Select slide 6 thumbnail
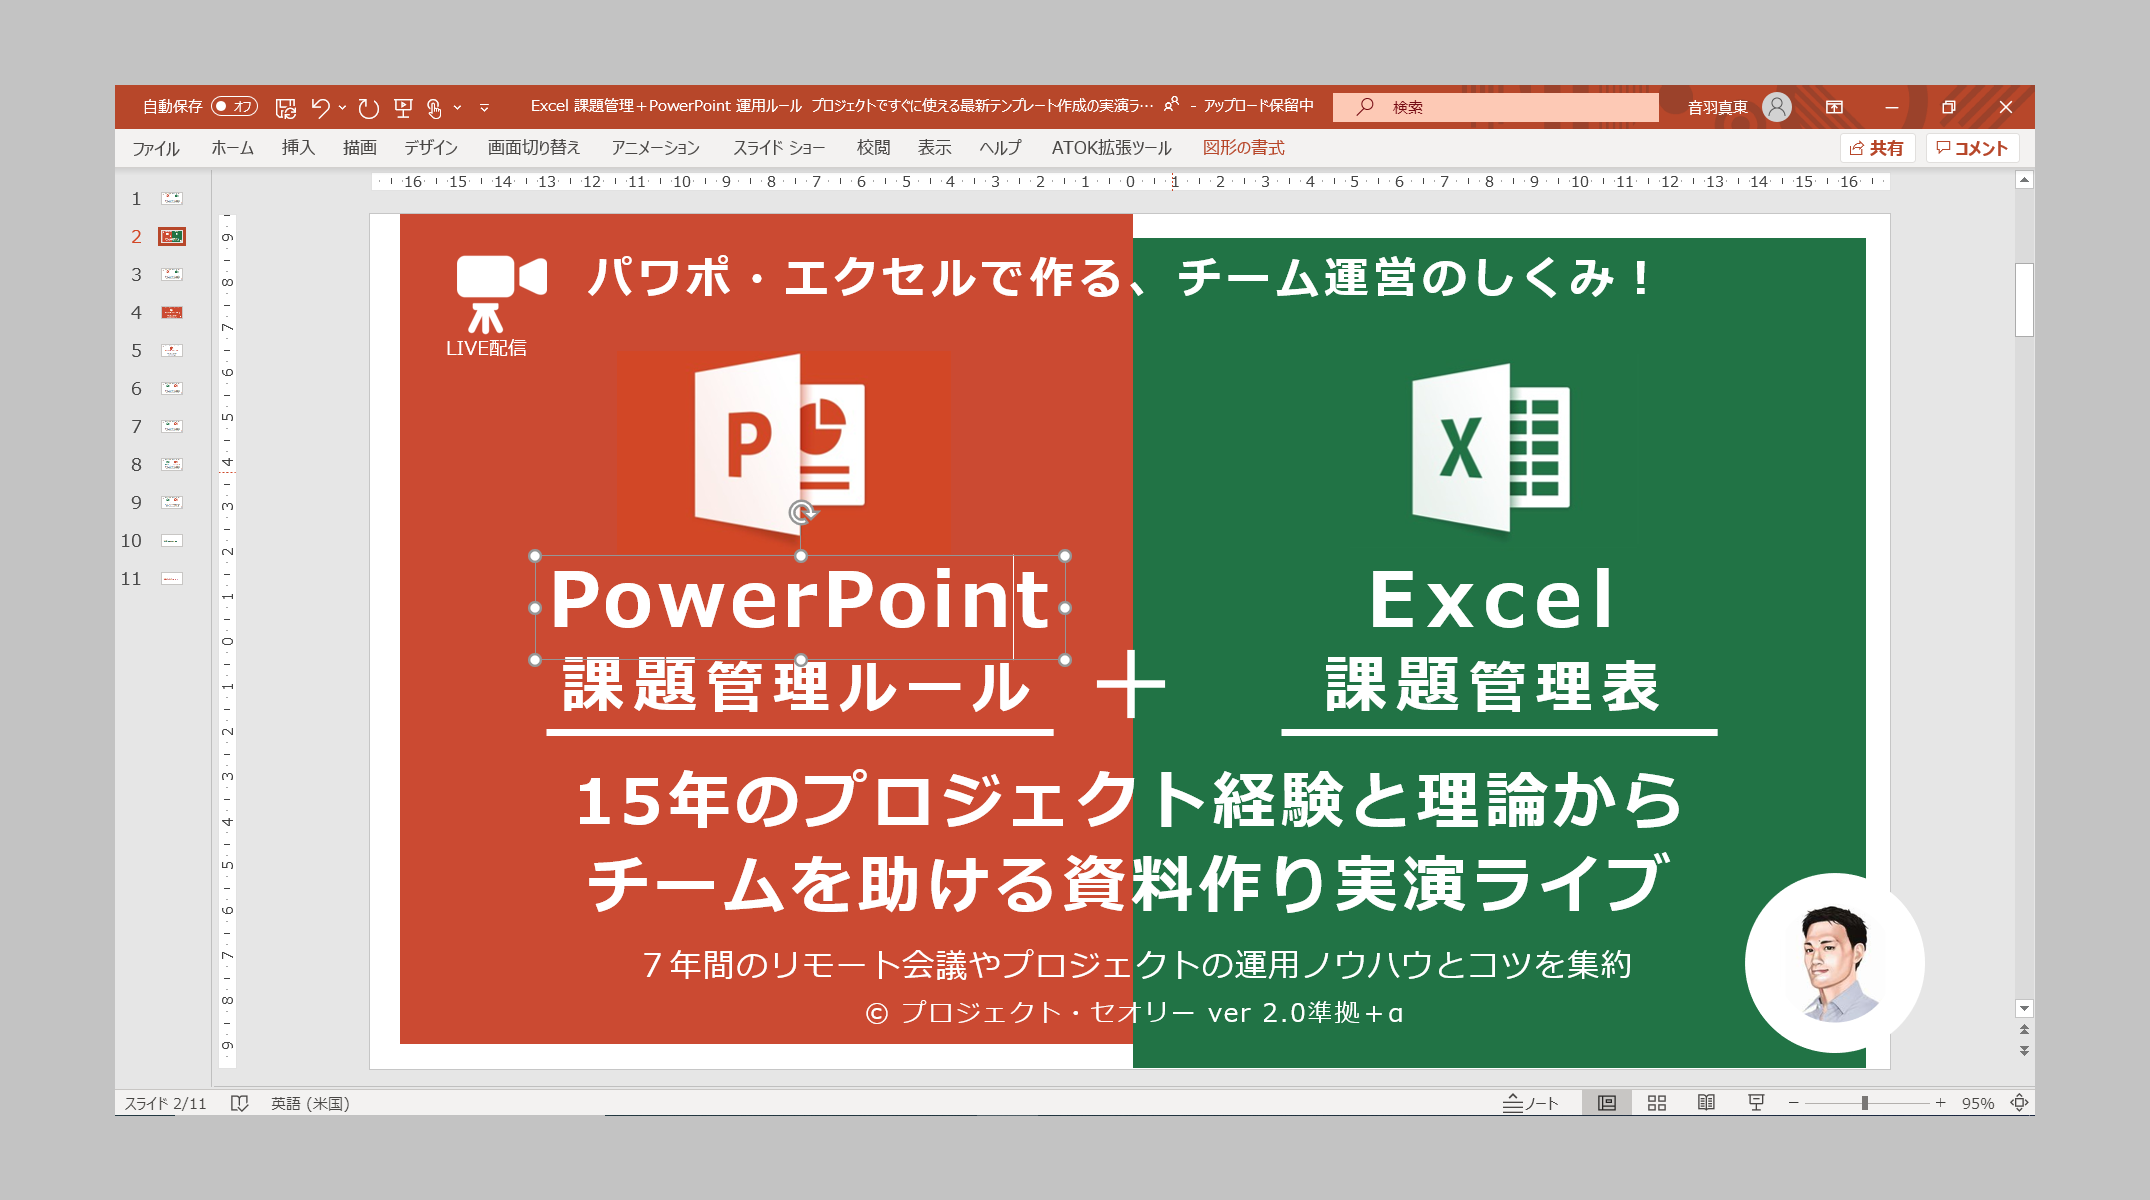2150x1200 pixels. [172, 388]
